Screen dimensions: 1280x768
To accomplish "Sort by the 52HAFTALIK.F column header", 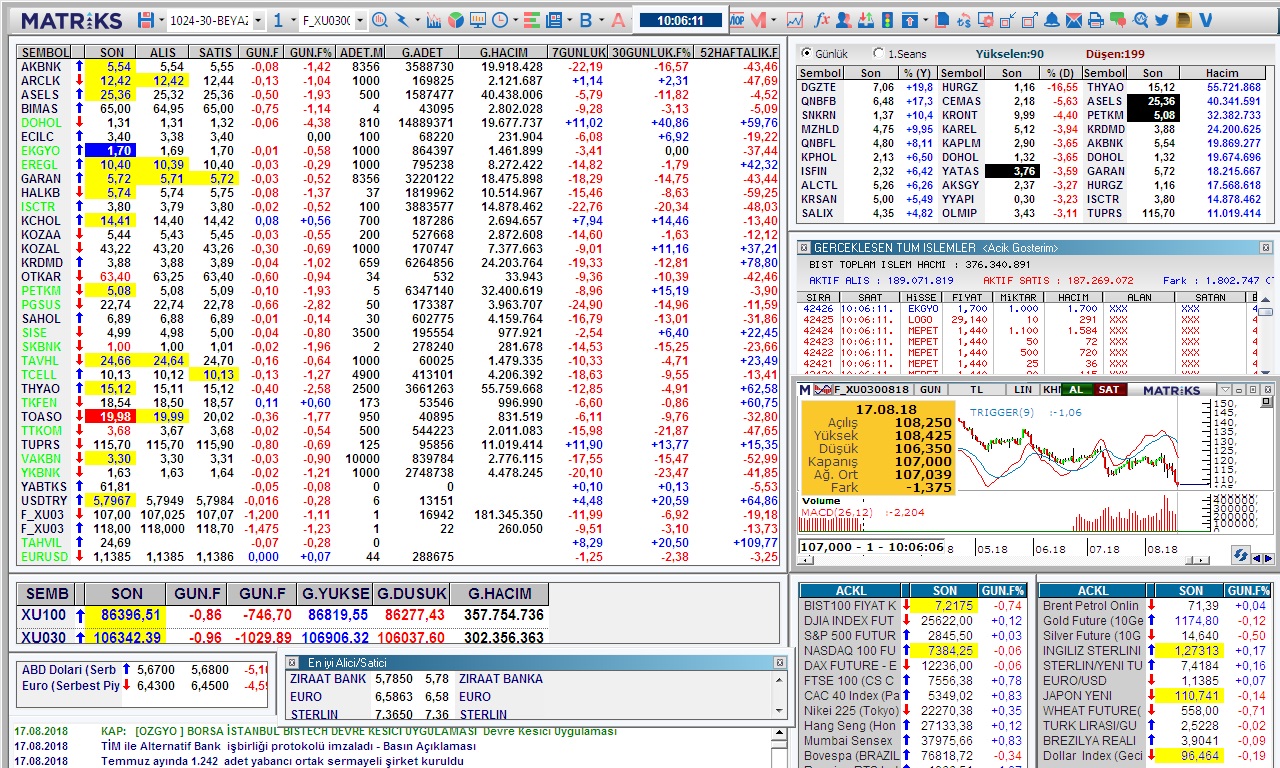I will click(x=738, y=52).
